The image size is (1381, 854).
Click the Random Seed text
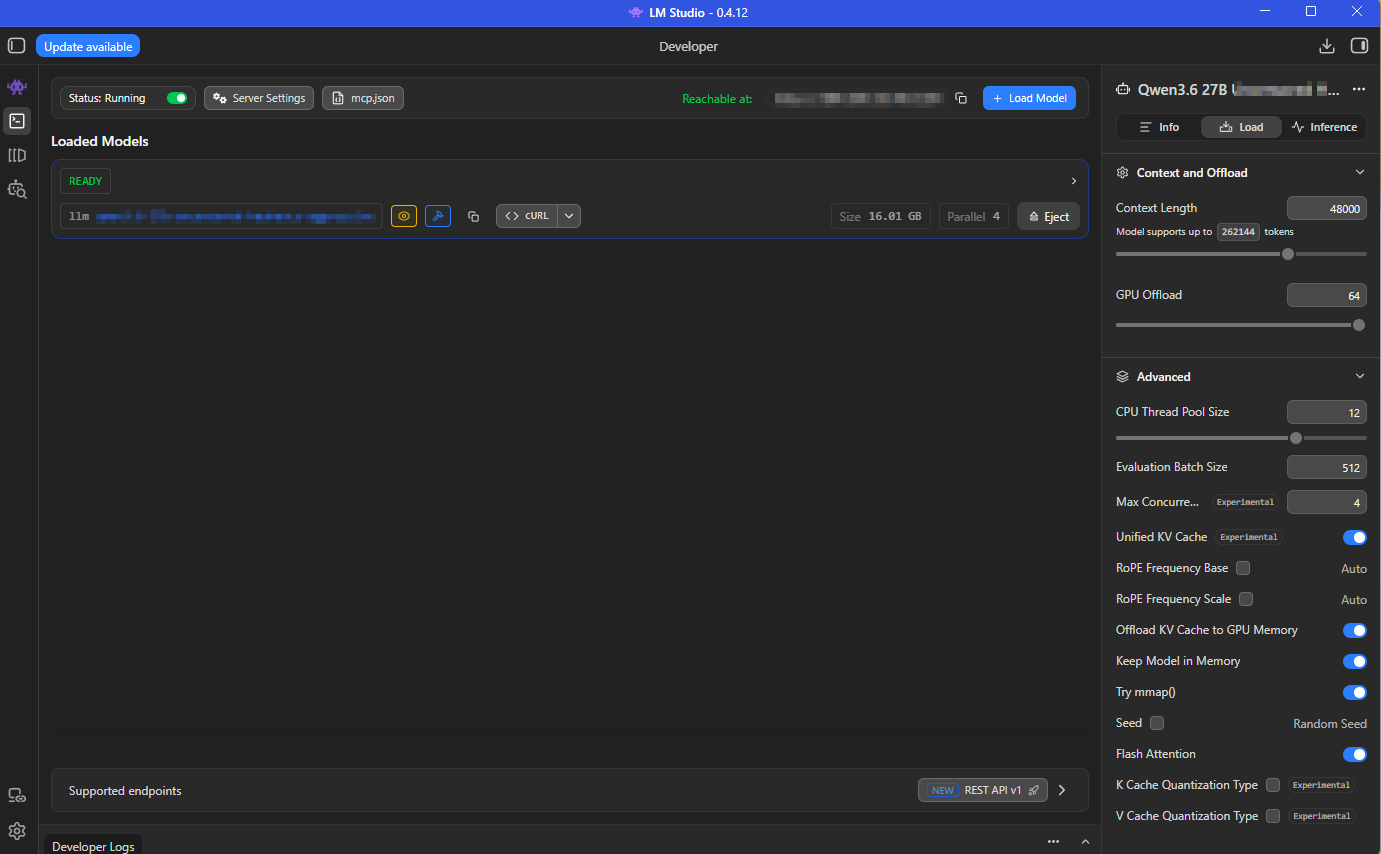(x=1330, y=723)
